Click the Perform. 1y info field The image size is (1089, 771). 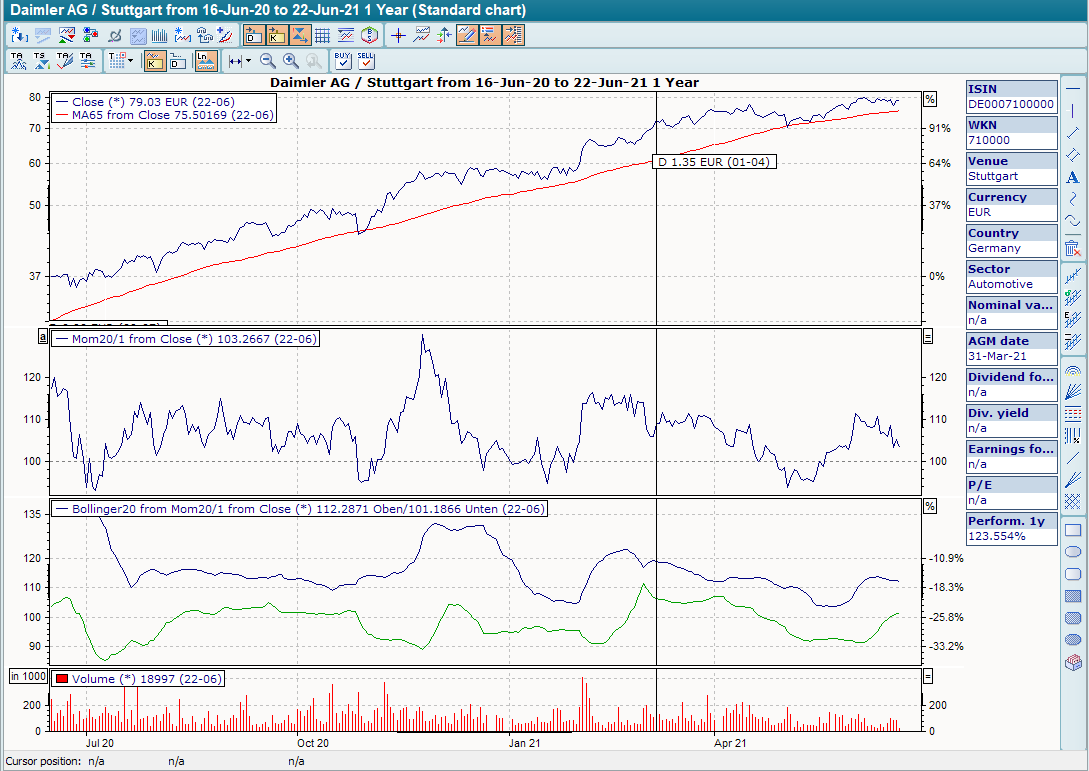1011,529
